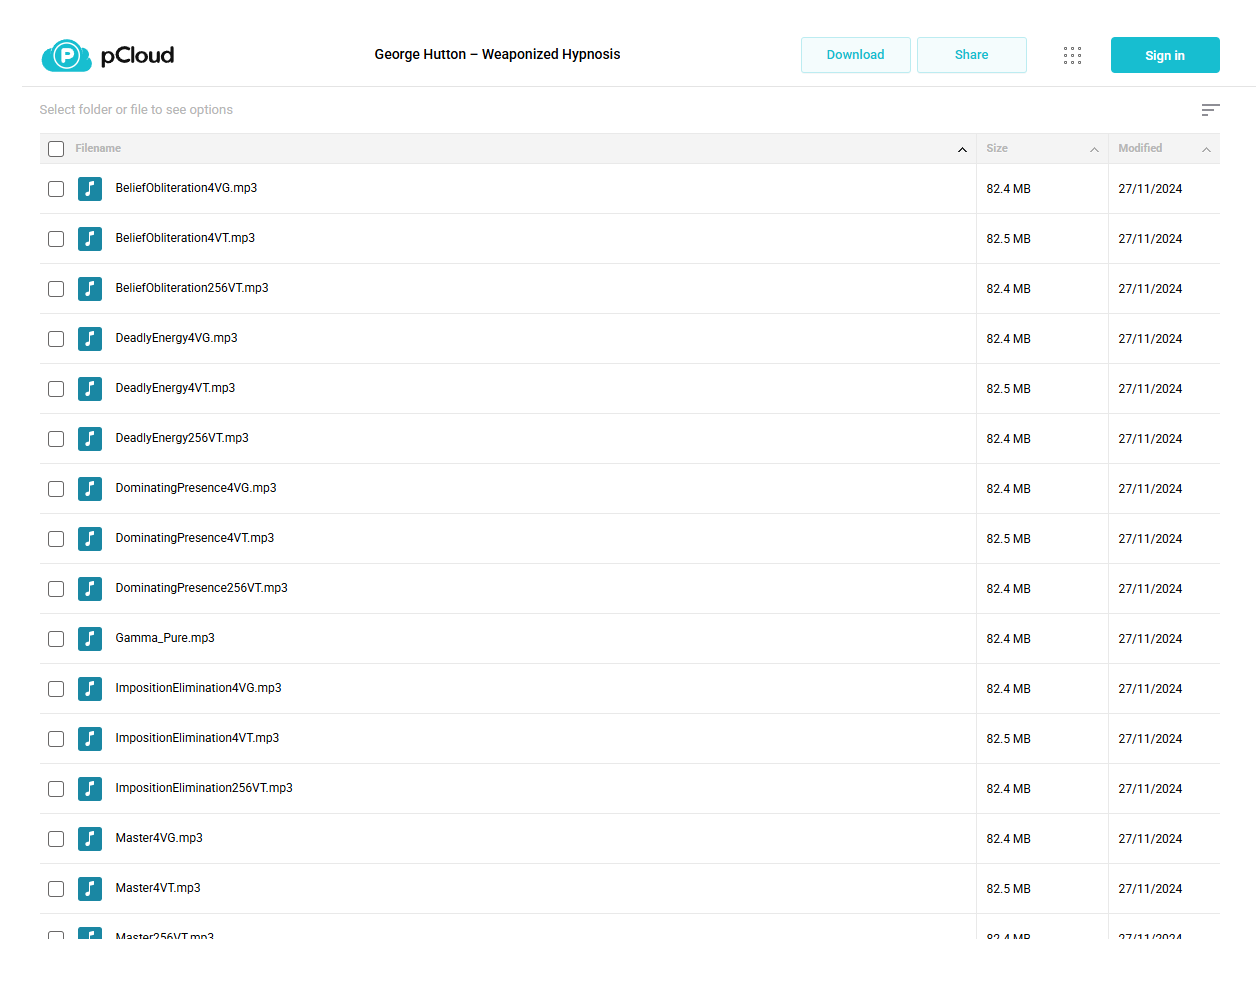
Task: Check the box for DeadlyEnergy256VT.mp3
Action: tap(56, 439)
